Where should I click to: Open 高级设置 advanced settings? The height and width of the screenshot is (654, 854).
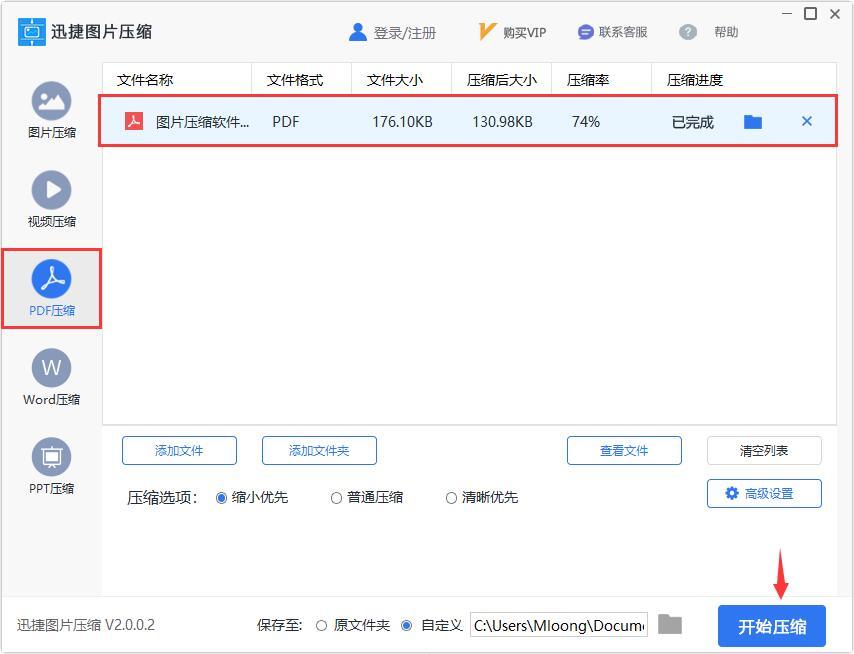[764, 493]
